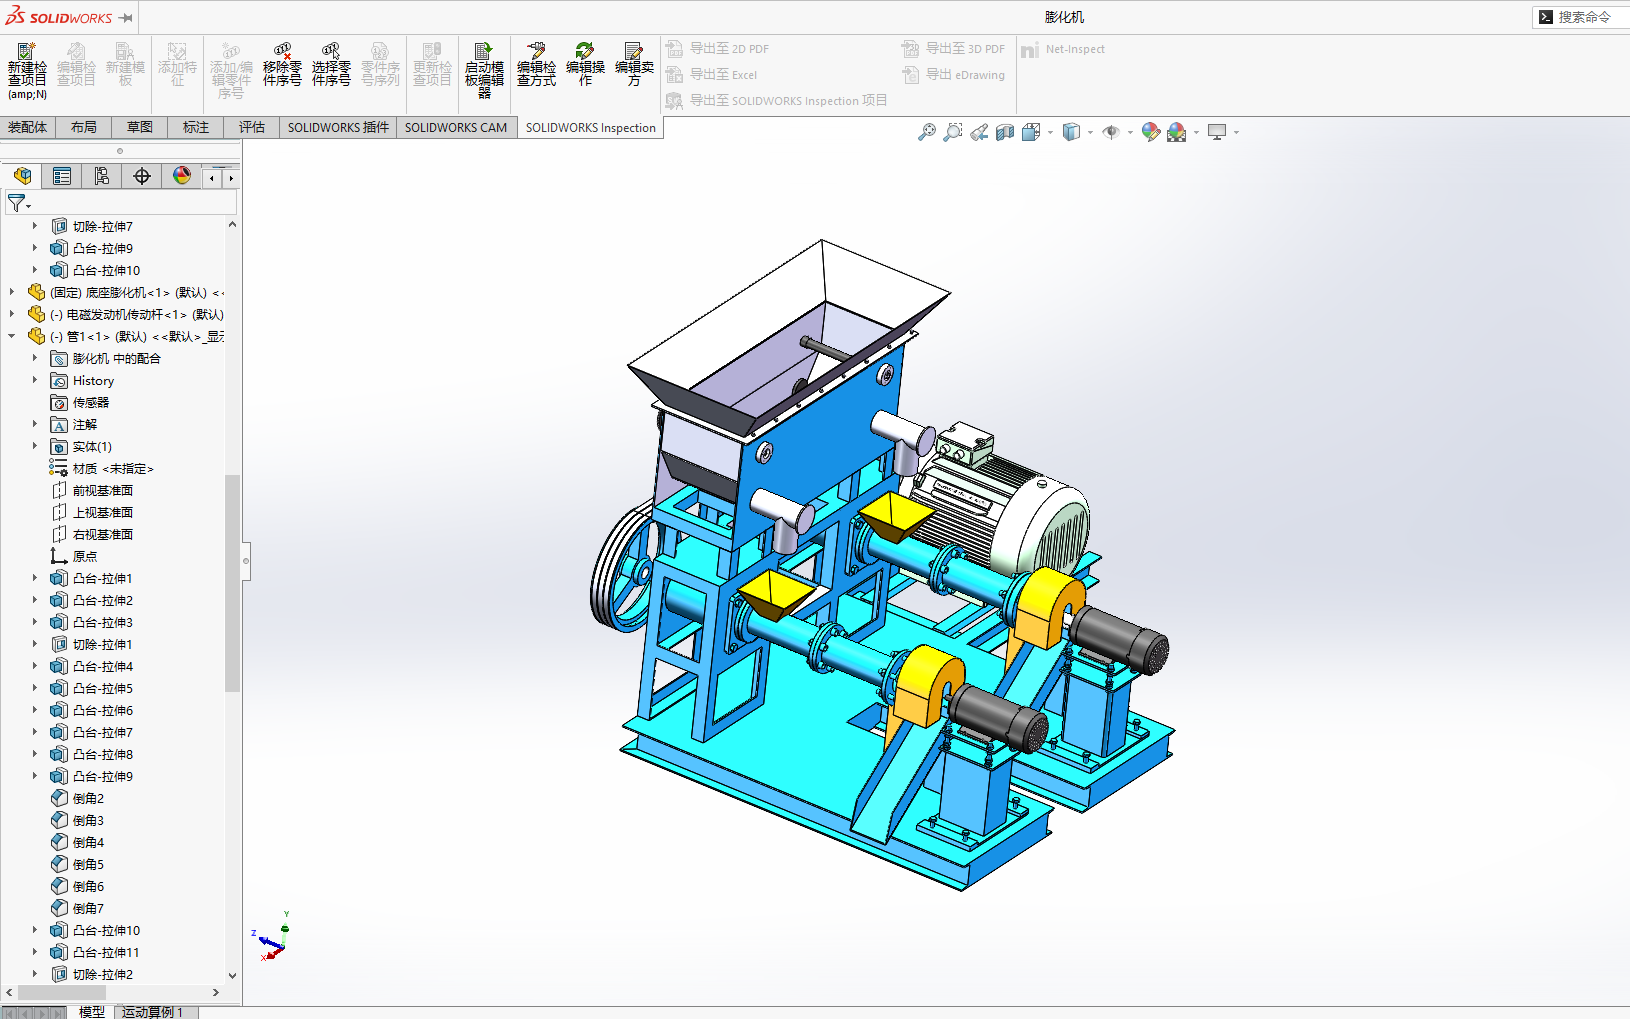Click View Orientation cube icon

(x=1031, y=132)
